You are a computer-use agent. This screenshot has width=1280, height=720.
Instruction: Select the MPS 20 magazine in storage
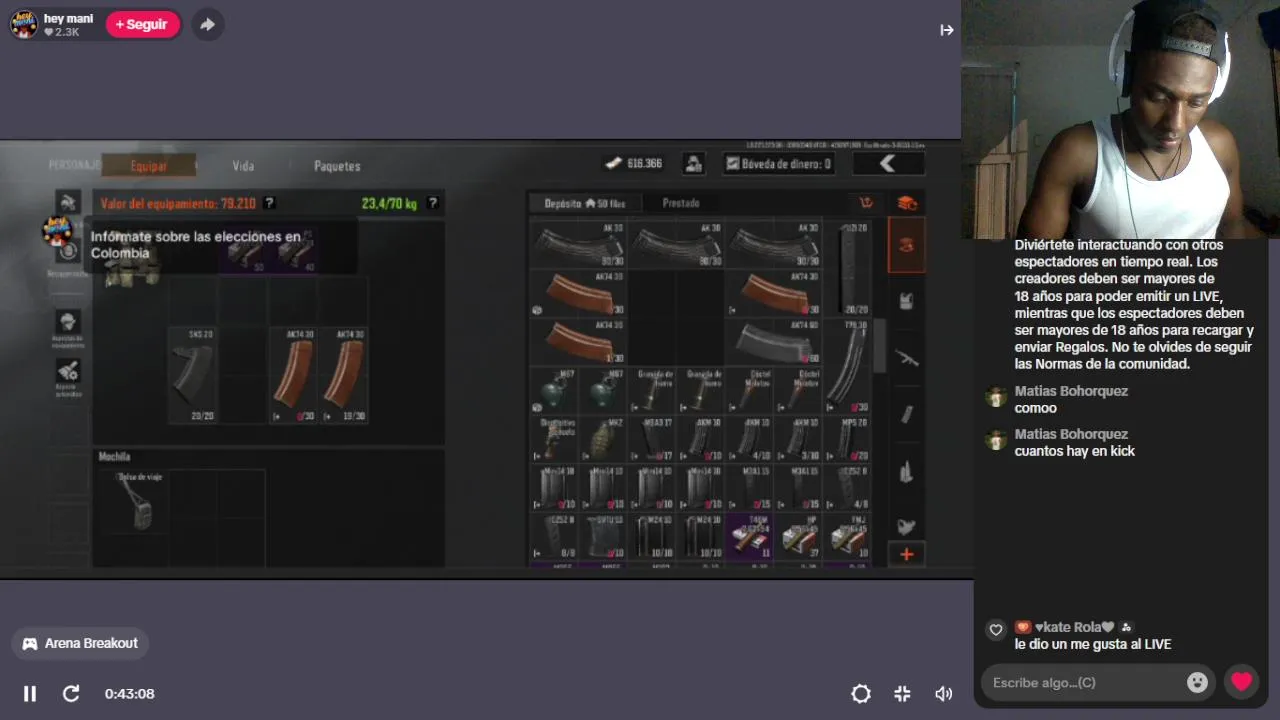point(849,438)
